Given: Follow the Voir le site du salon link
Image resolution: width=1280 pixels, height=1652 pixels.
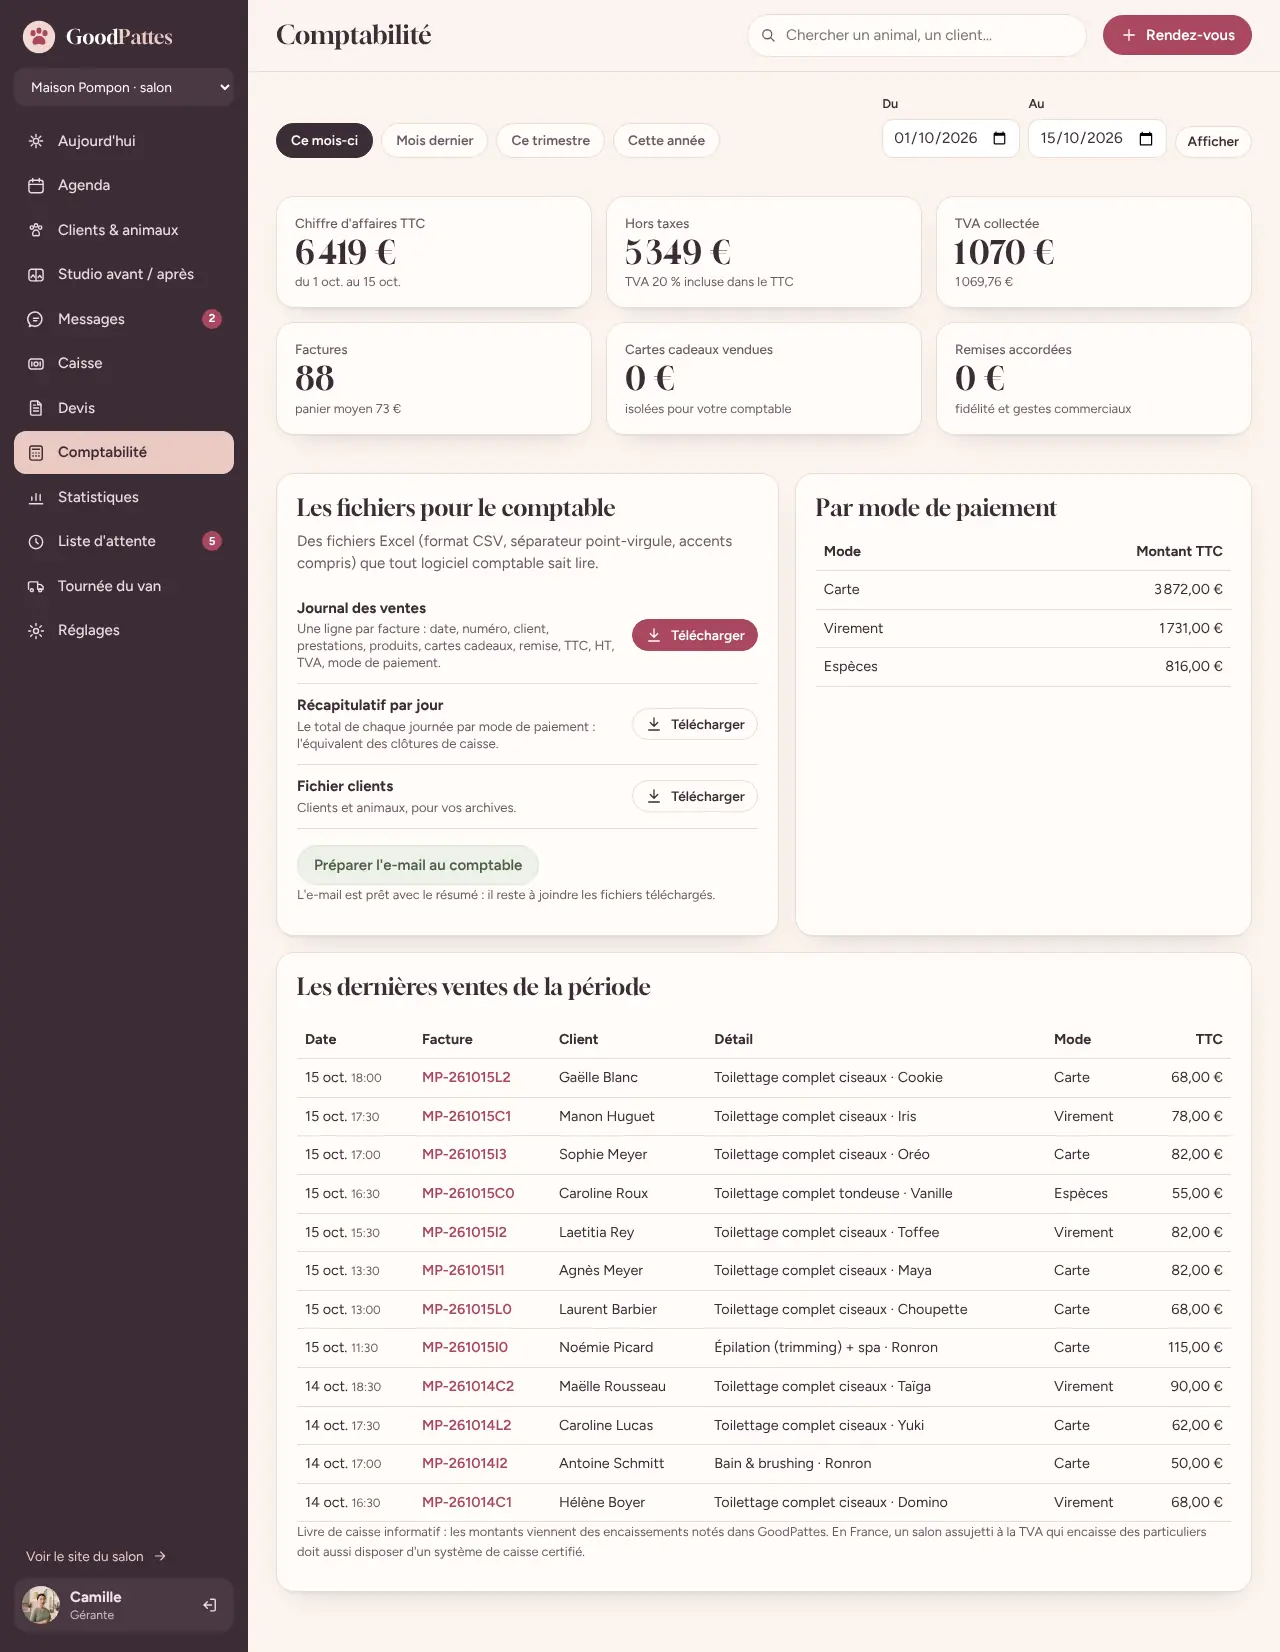Looking at the screenshot, I should pyautogui.click(x=96, y=1556).
